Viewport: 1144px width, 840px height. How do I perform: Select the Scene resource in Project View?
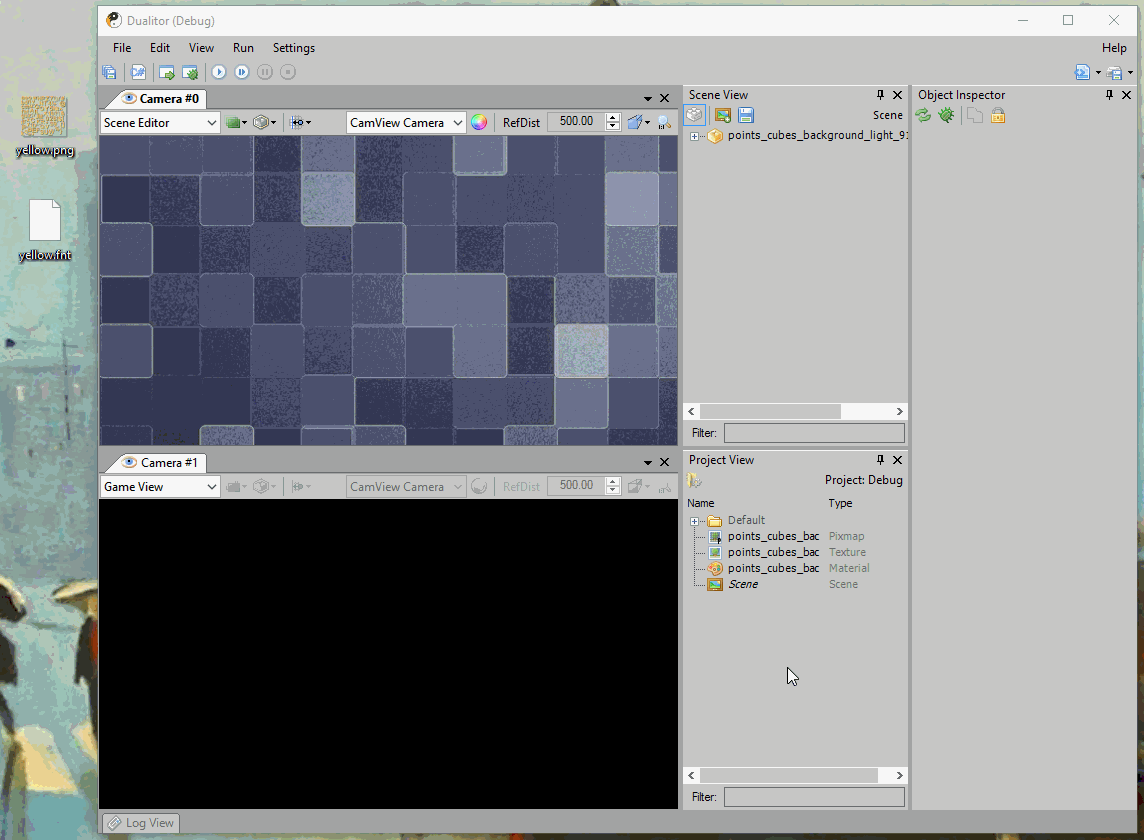[743, 585]
